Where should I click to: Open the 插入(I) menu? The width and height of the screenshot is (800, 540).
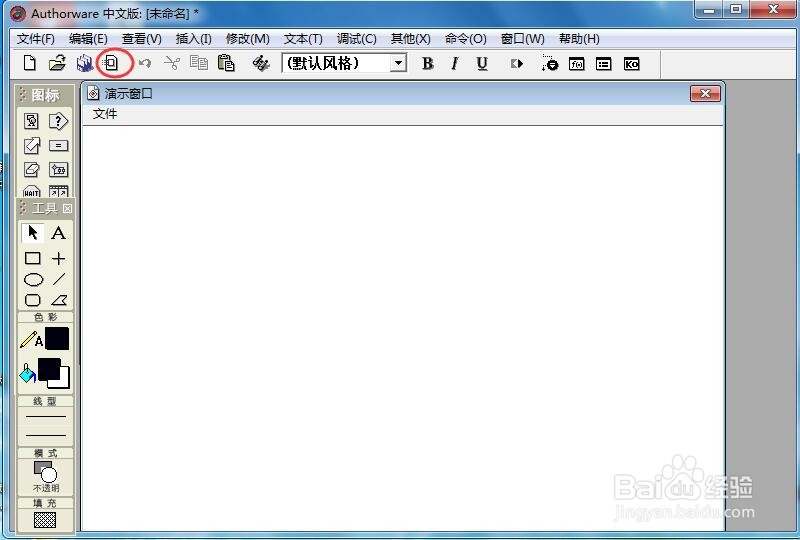(193, 39)
